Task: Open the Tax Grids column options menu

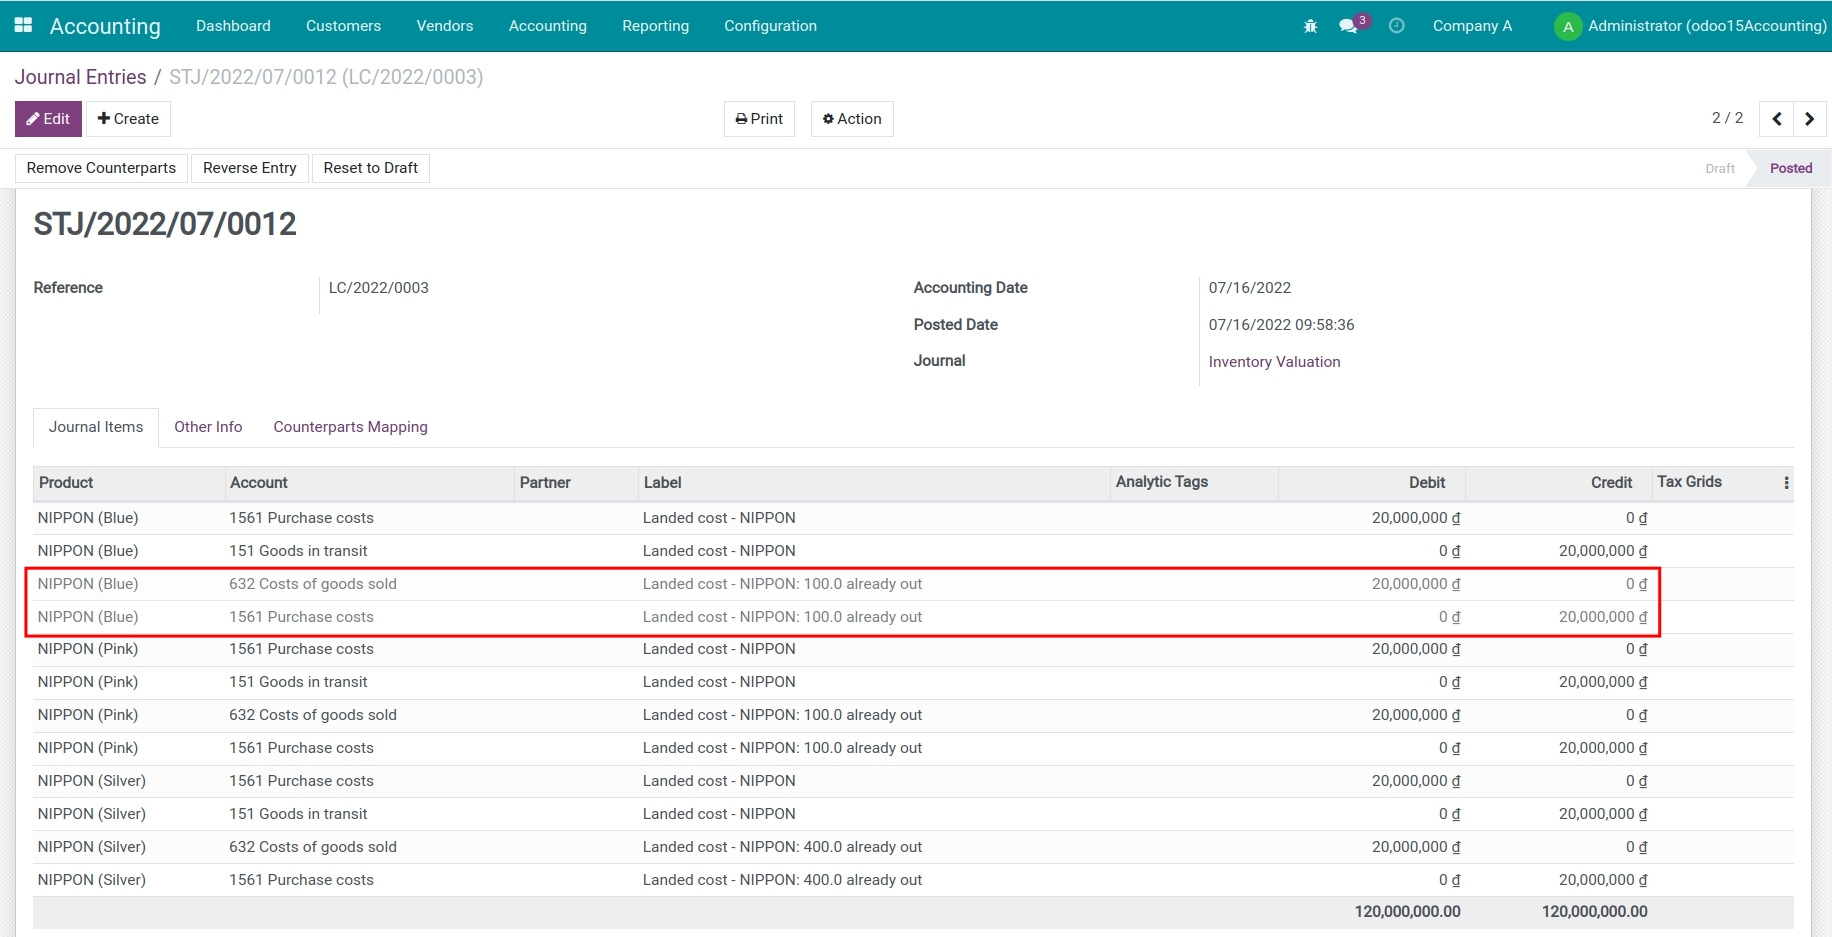Action: pyautogui.click(x=1786, y=482)
